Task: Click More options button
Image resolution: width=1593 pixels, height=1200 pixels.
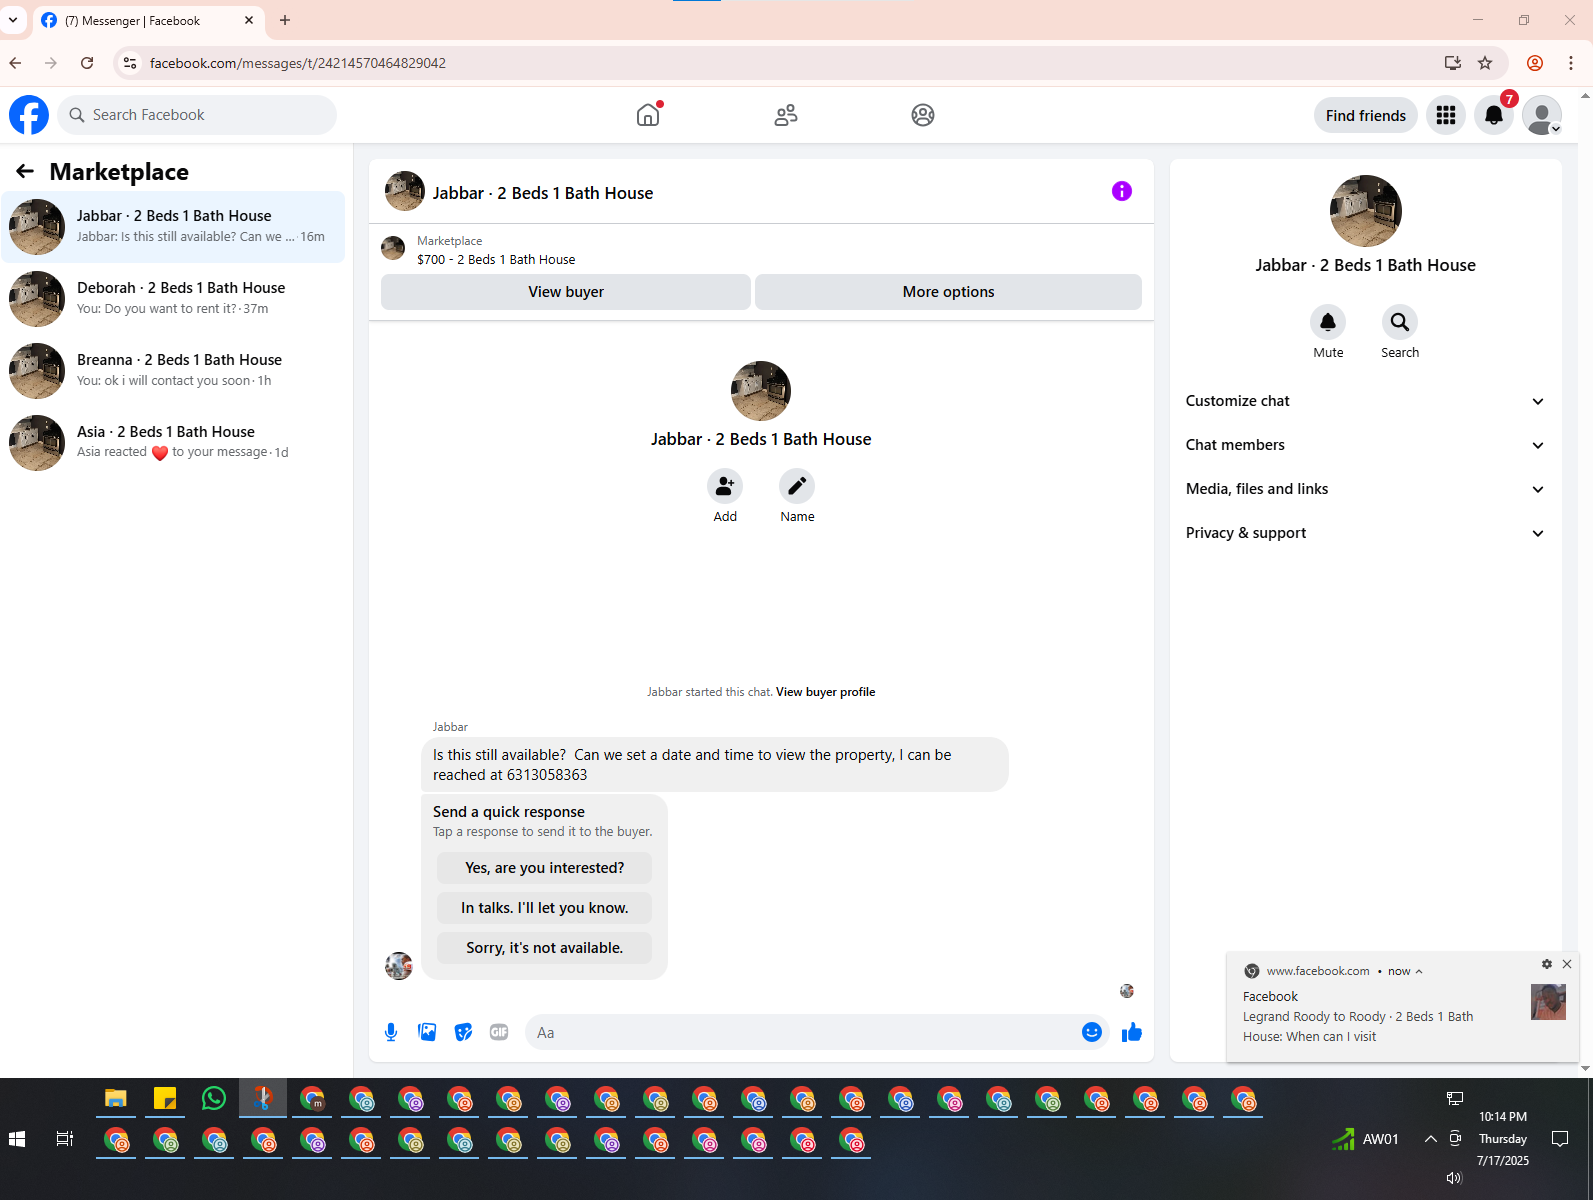Action: coord(948,292)
